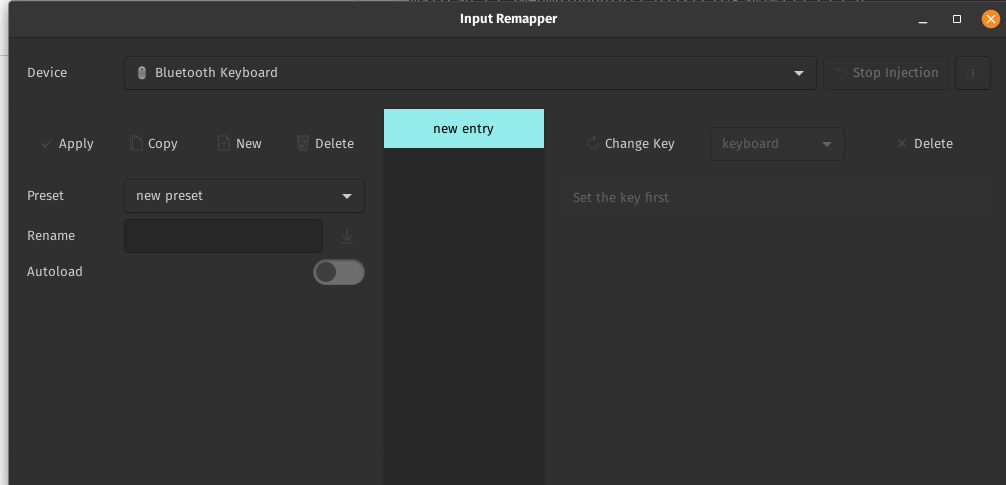Delete the preset via trash icon
The height and width of the screenshot is (485, 1006).
pos(325,144)
